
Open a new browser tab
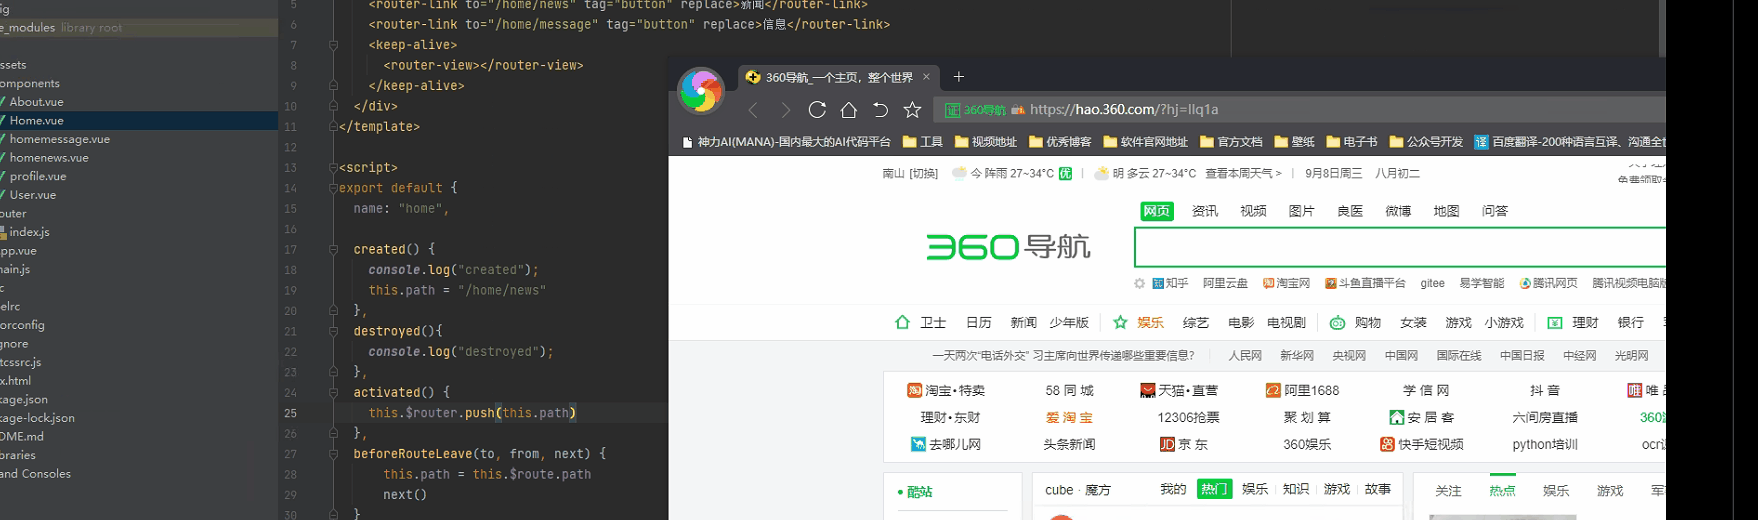[x=959, y=77]
